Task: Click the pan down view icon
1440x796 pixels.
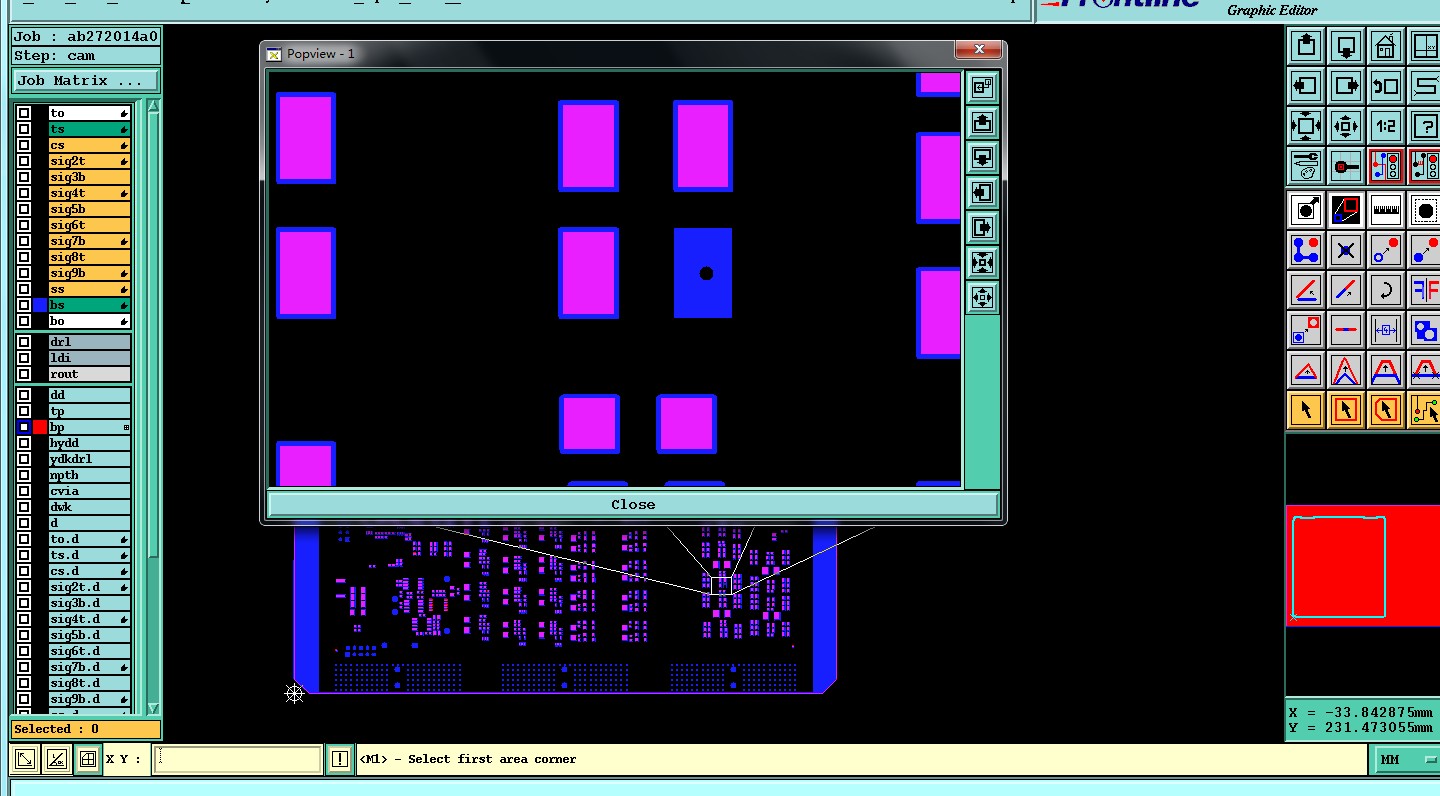Action: tap(1346, 46)
